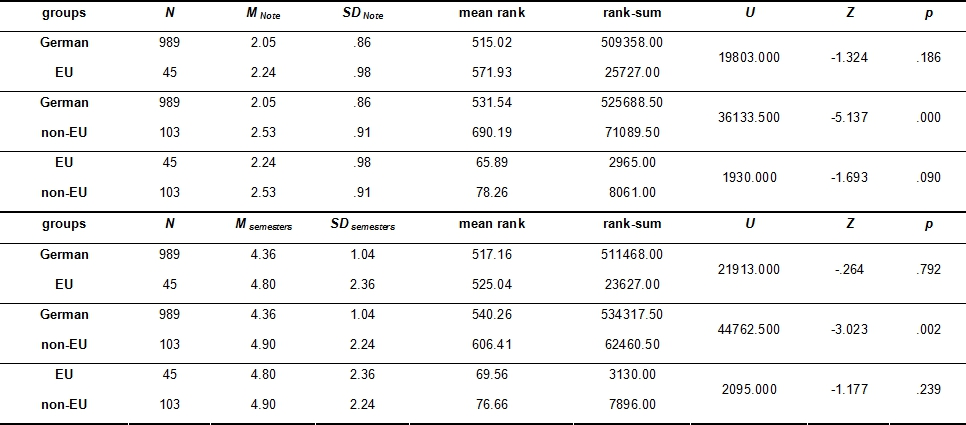Image resolution: width=966 pixels, height=425 pixels.
Task: Click the p value .002
Action: [928, 329]
